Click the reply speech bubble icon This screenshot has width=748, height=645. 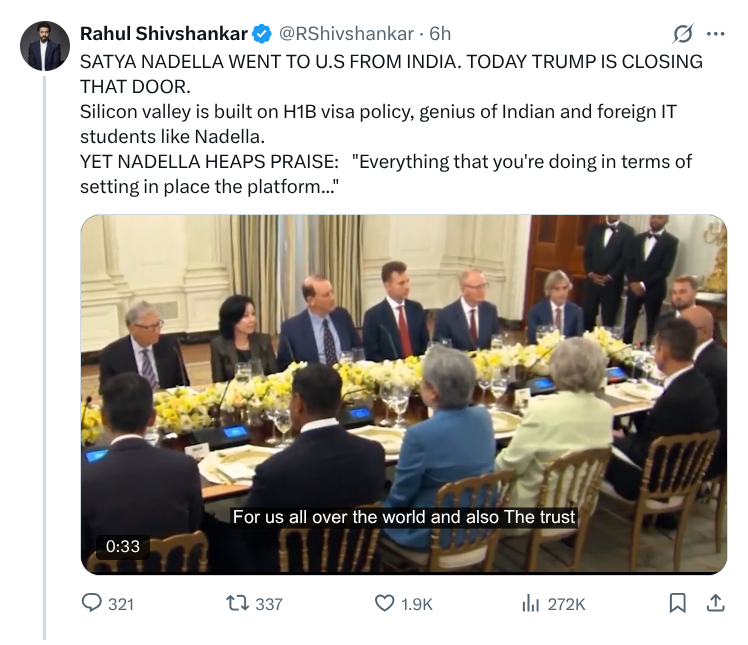click(x=92, y=603)
